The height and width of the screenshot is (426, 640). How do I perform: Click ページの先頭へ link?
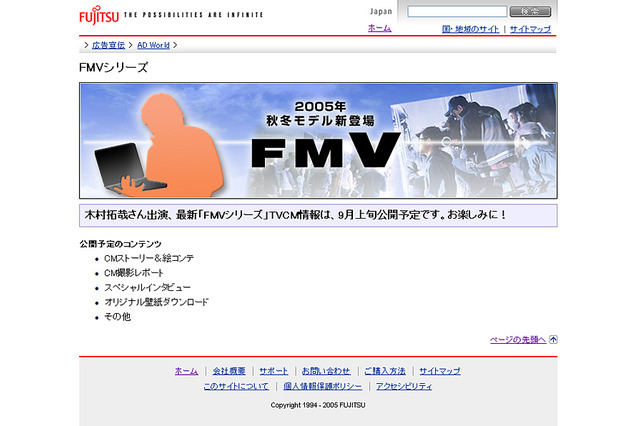pos(518,339)
